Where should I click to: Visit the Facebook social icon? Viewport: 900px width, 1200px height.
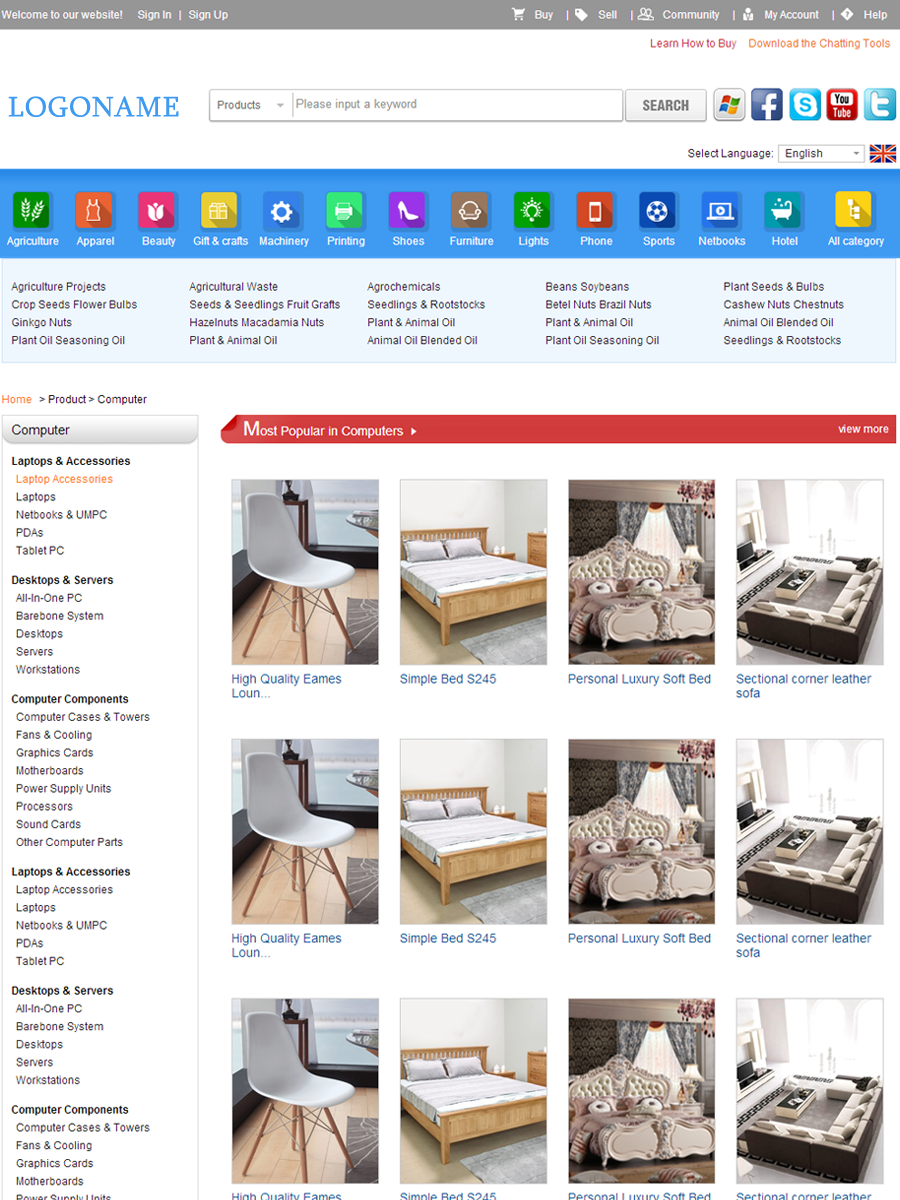(x=767, y=105)
